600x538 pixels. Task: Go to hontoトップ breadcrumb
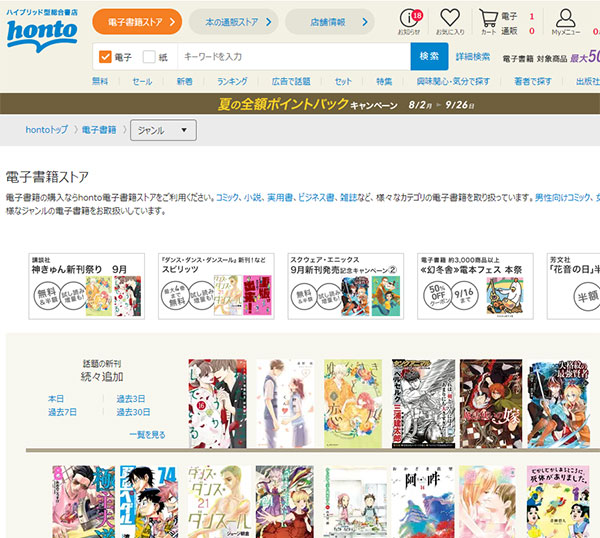pyautogui.click(x=46, y=130)
